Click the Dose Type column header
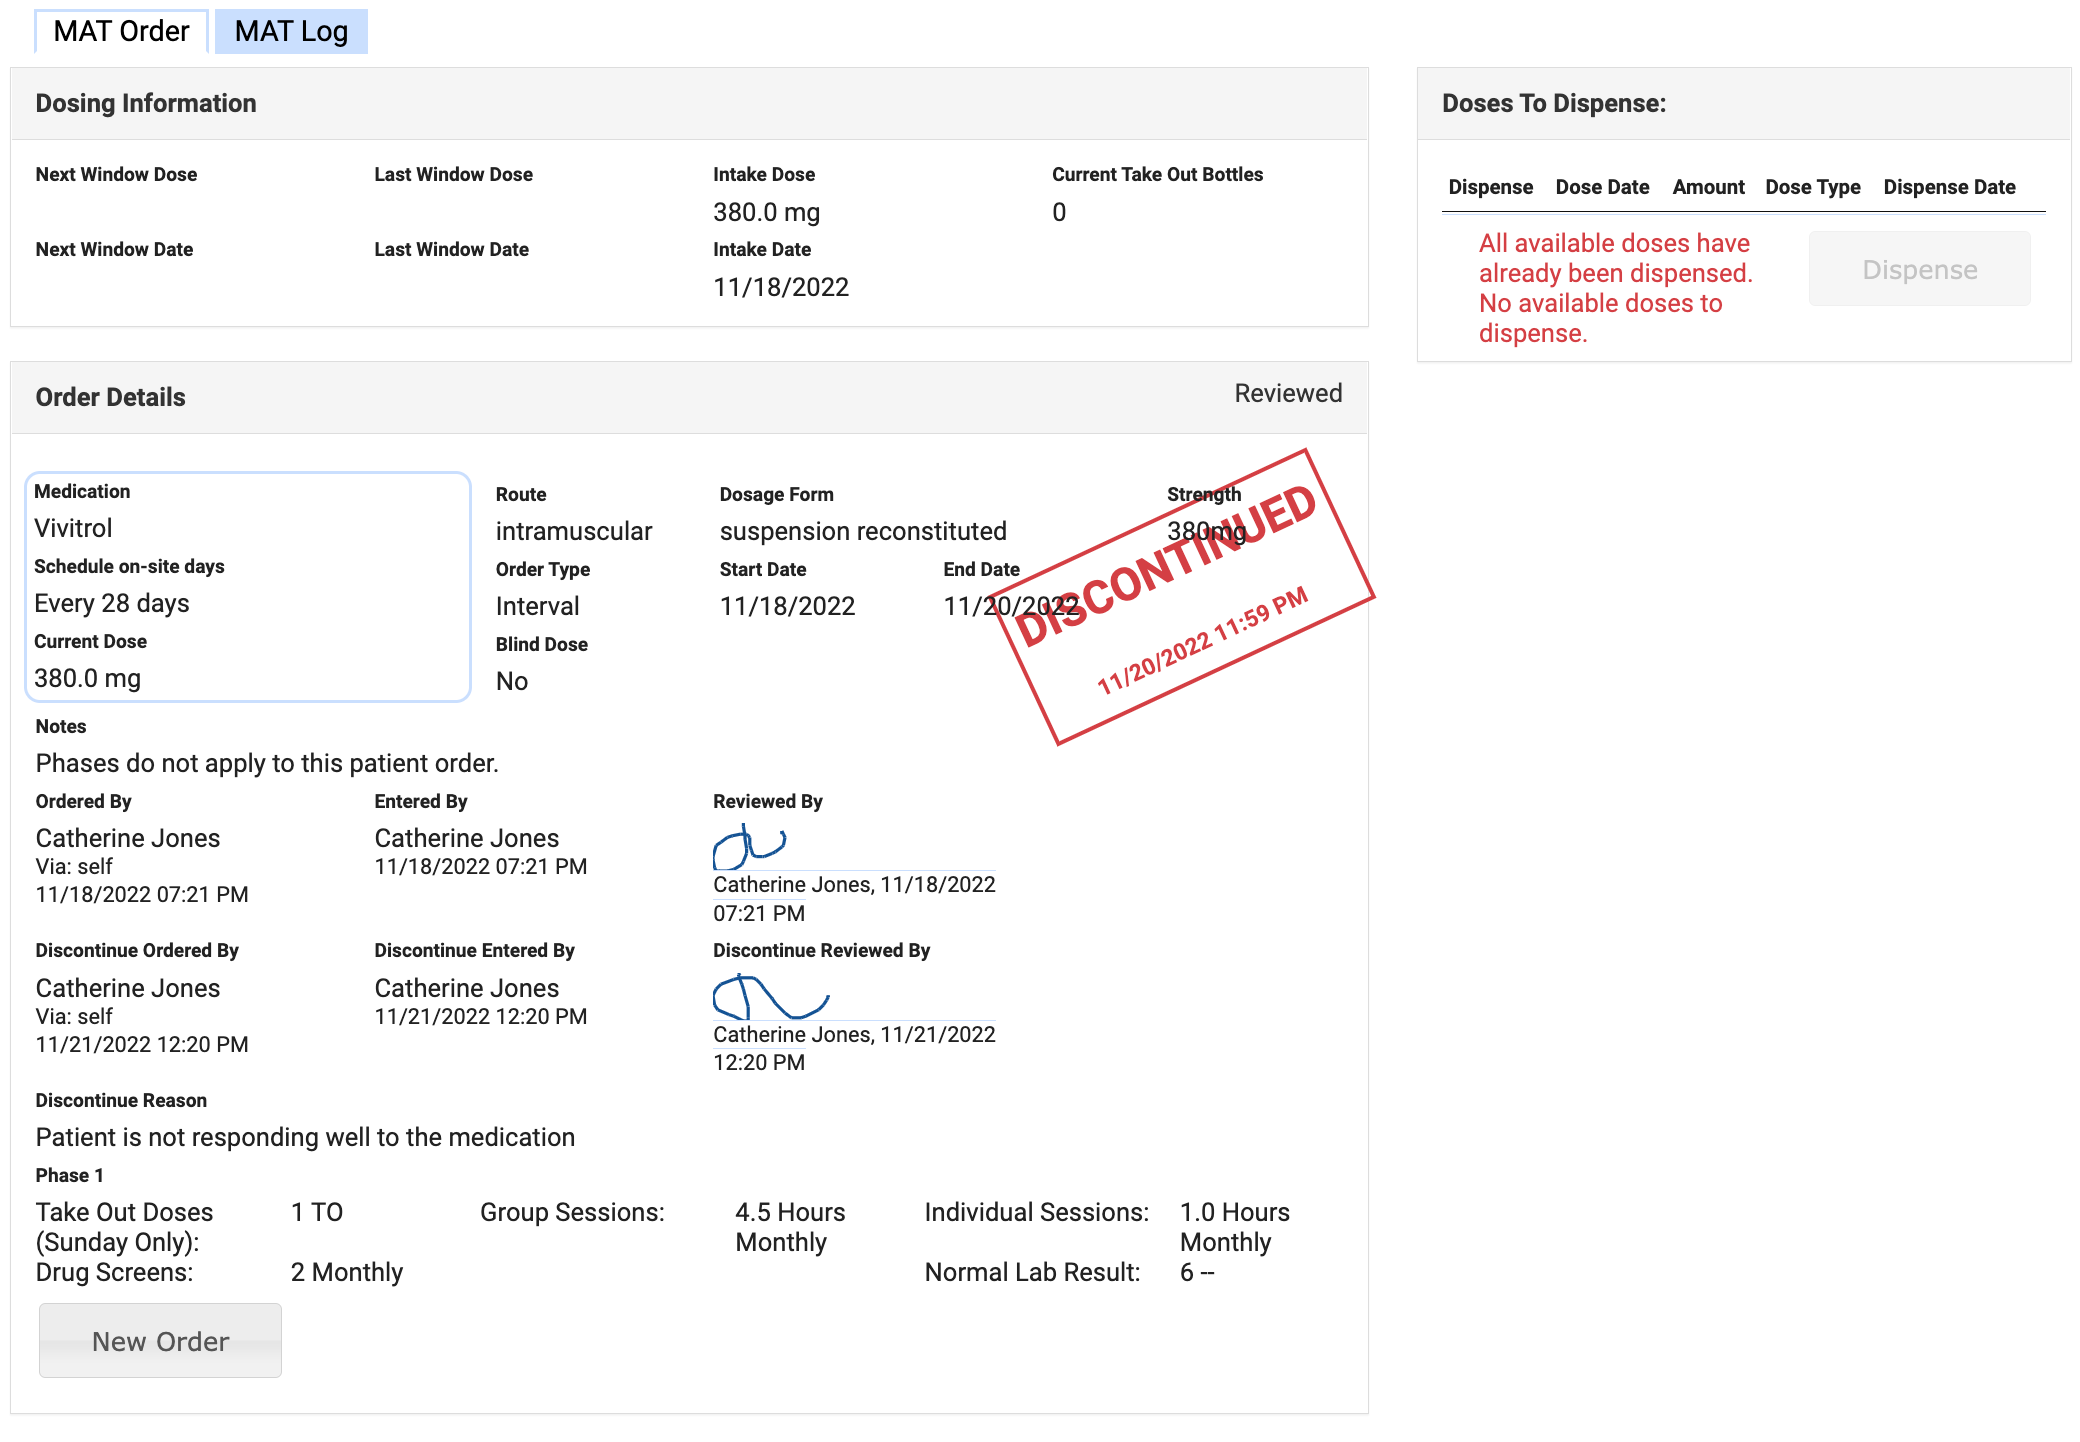 [1812, 187]
